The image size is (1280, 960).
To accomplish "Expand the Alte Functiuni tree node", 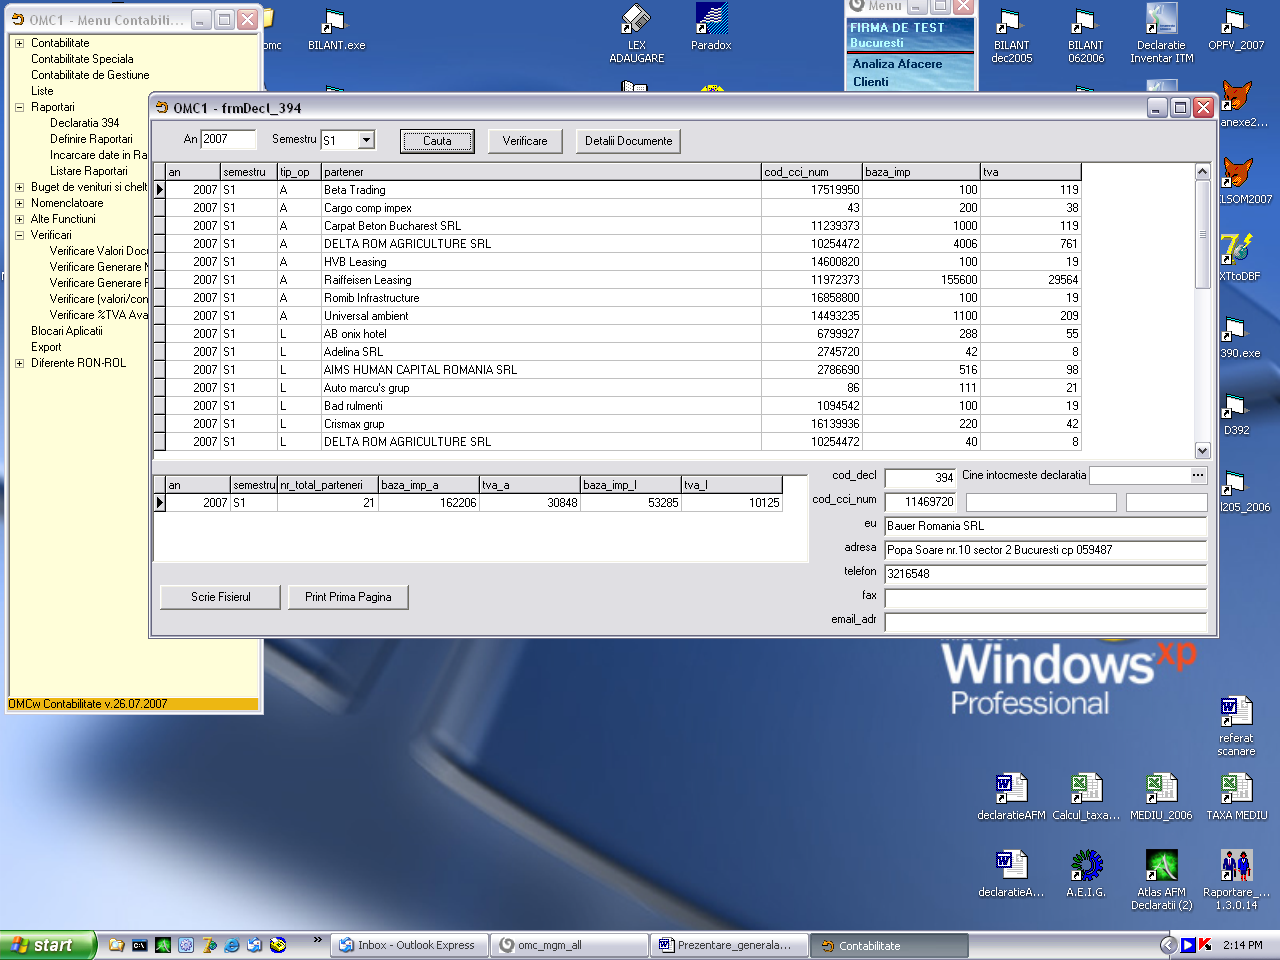I will pos(19,219).
